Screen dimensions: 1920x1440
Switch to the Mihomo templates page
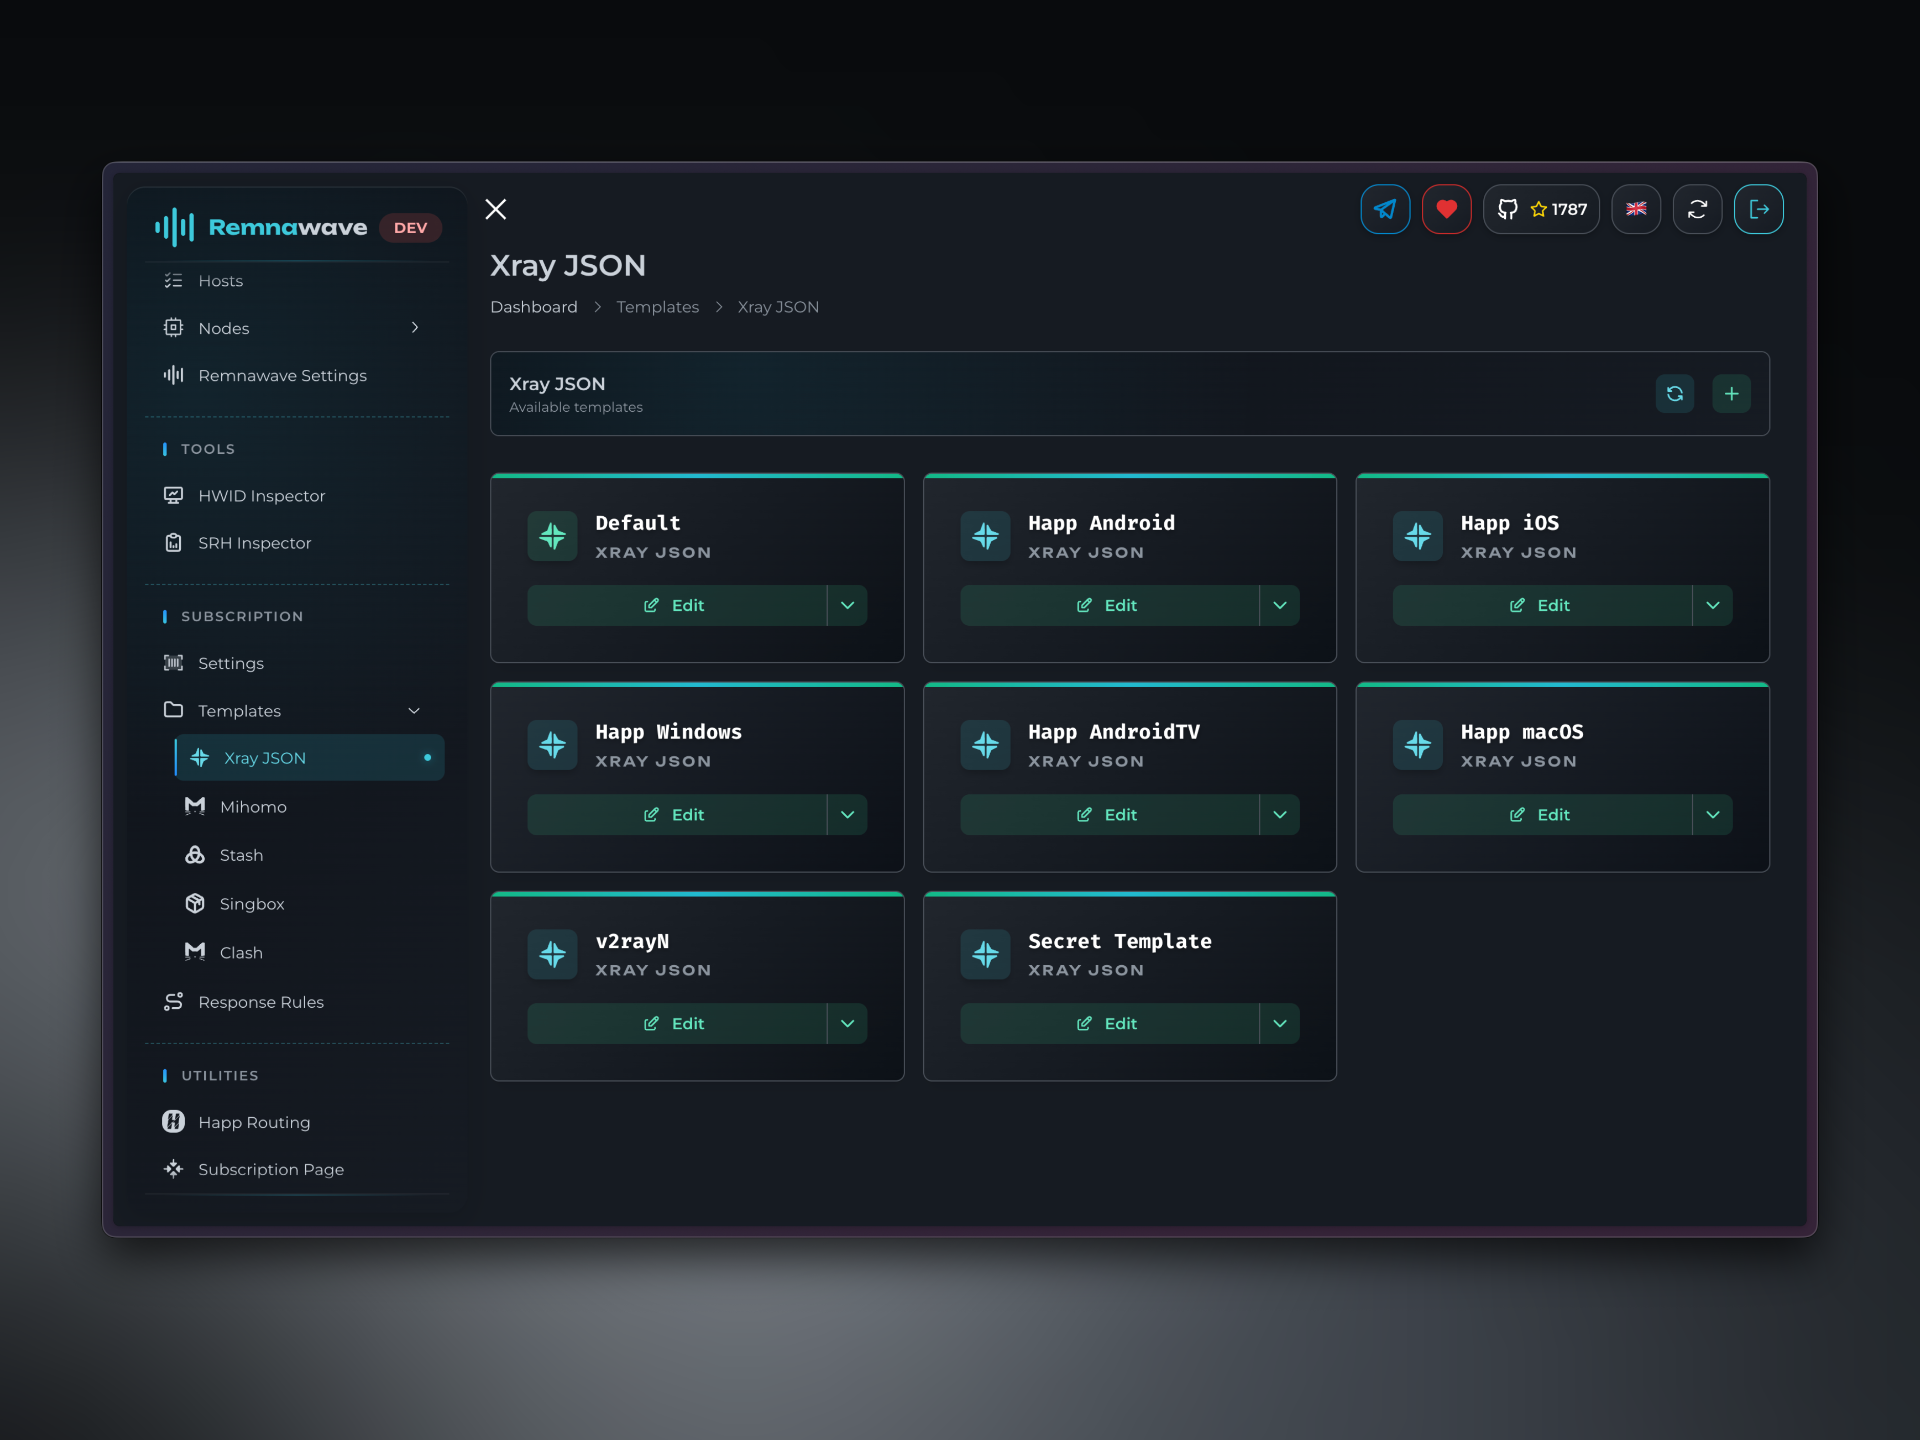pyautogui.click(x=253, y=806)
